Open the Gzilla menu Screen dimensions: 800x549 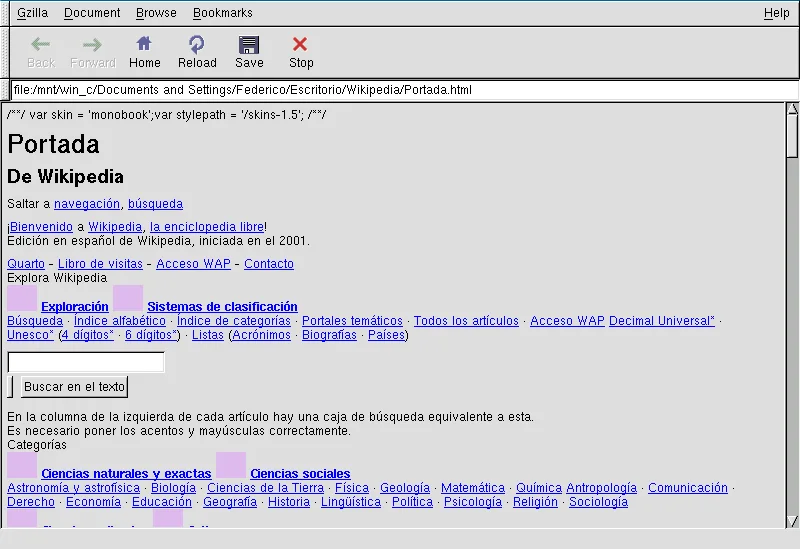[32, 13]
